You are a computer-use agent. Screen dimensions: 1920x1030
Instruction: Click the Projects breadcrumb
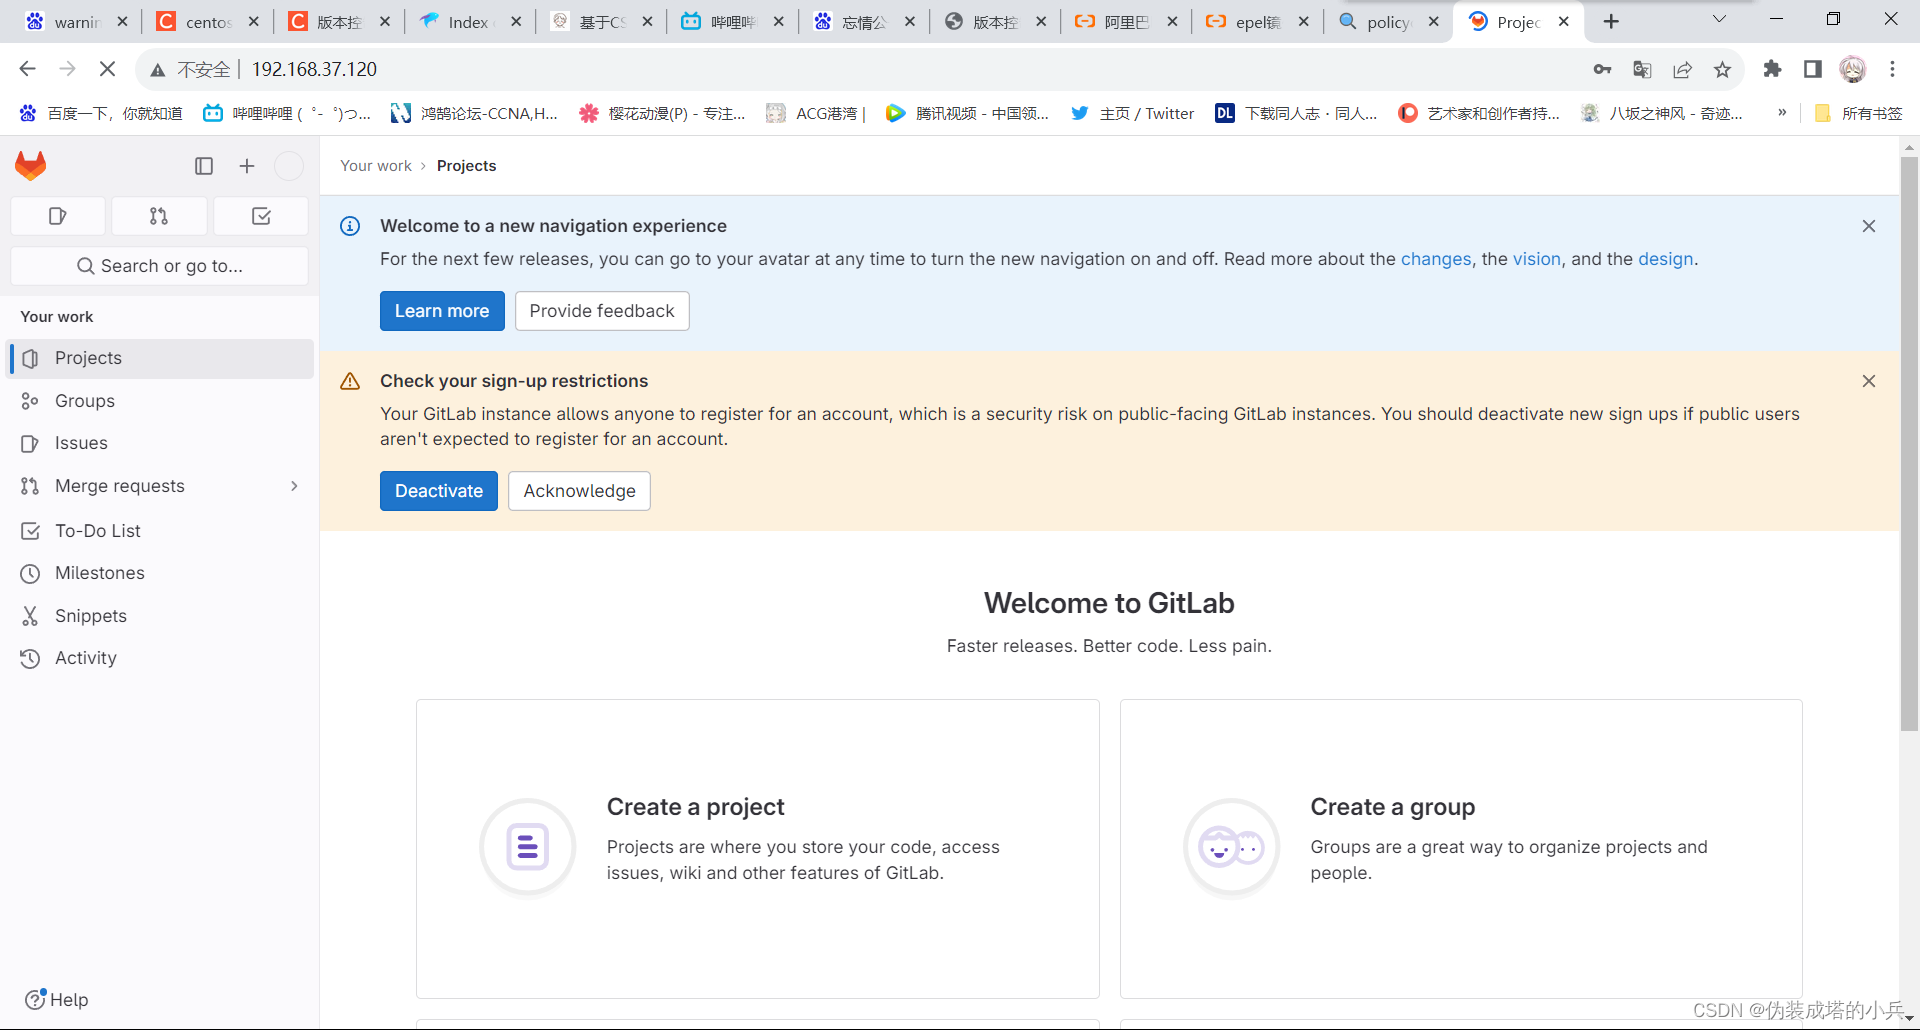tap(466, 166)
